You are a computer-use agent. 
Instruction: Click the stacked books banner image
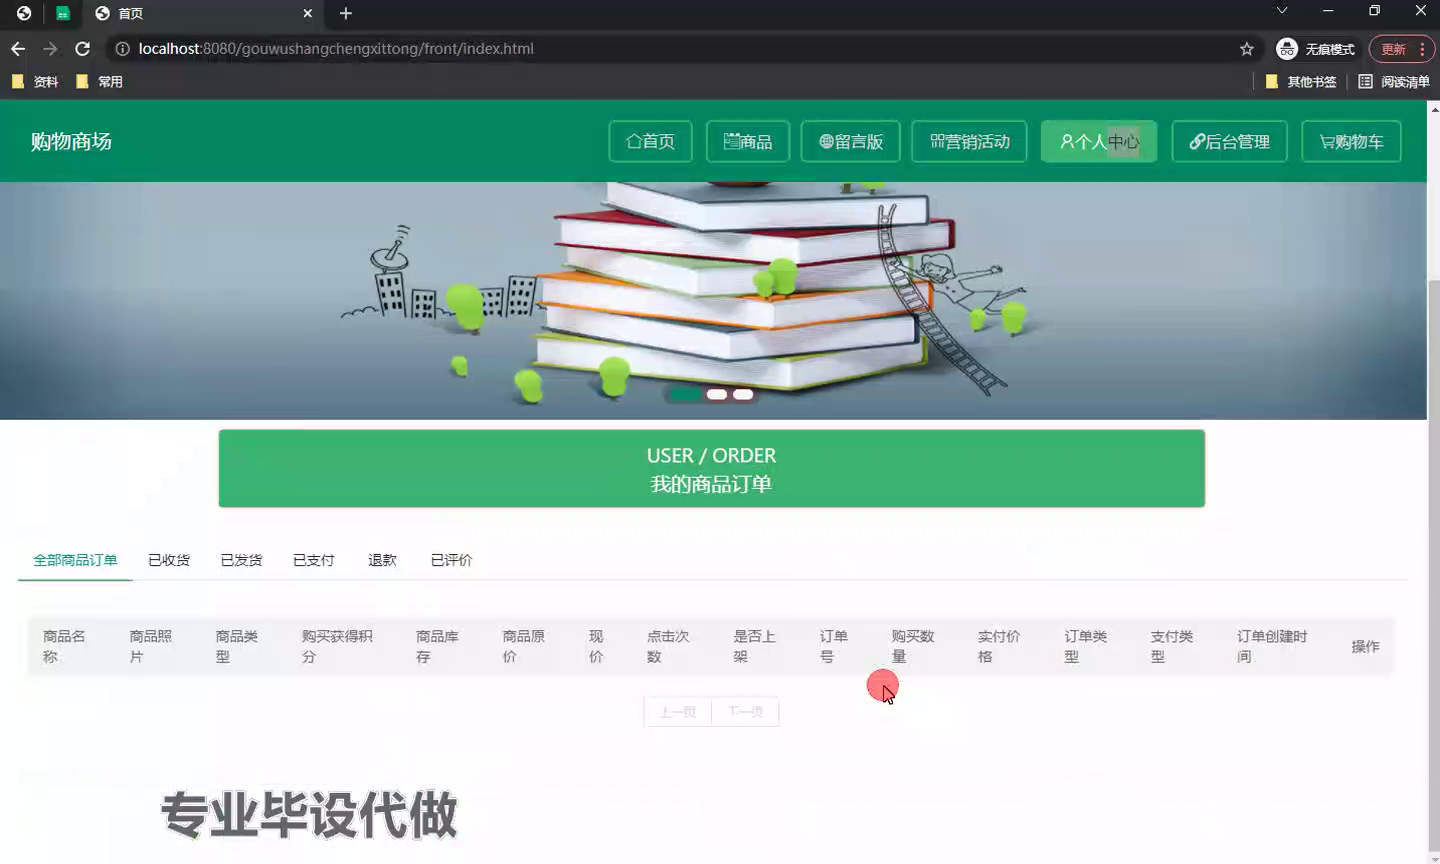click(713, 300)
